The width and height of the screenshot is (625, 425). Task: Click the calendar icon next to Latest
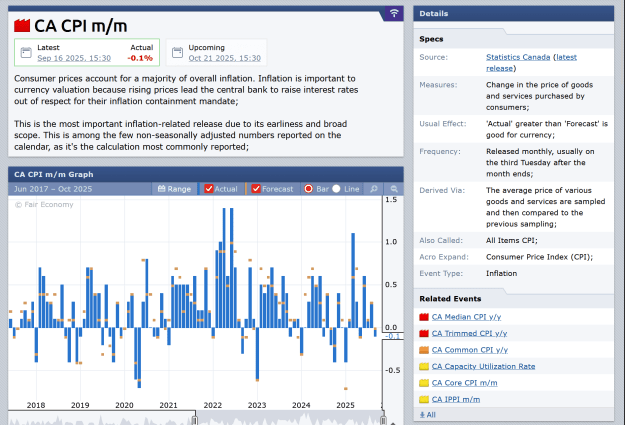[x=26, y=52]
